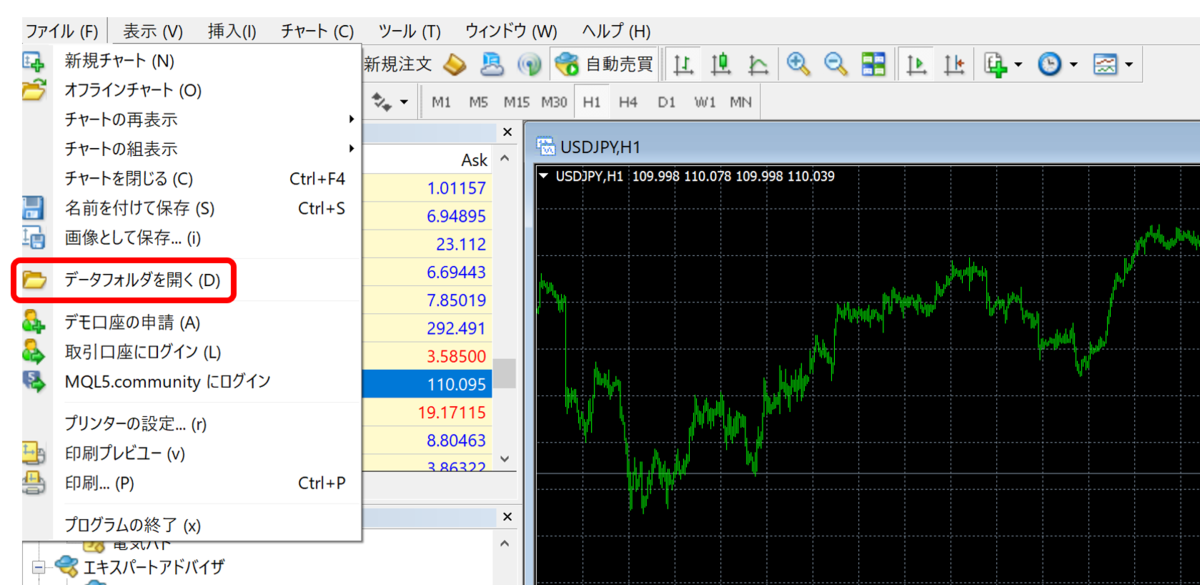The width and height of the screenshot is (1200, 585).
Task: Select the M1 timeframe
Action: pos(441,102)
